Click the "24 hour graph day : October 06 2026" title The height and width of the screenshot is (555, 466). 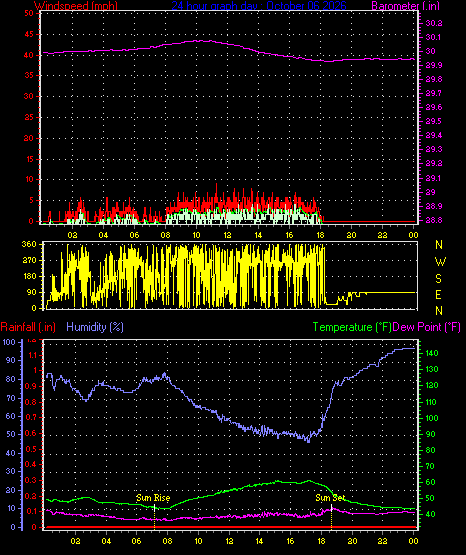(259, 5)
